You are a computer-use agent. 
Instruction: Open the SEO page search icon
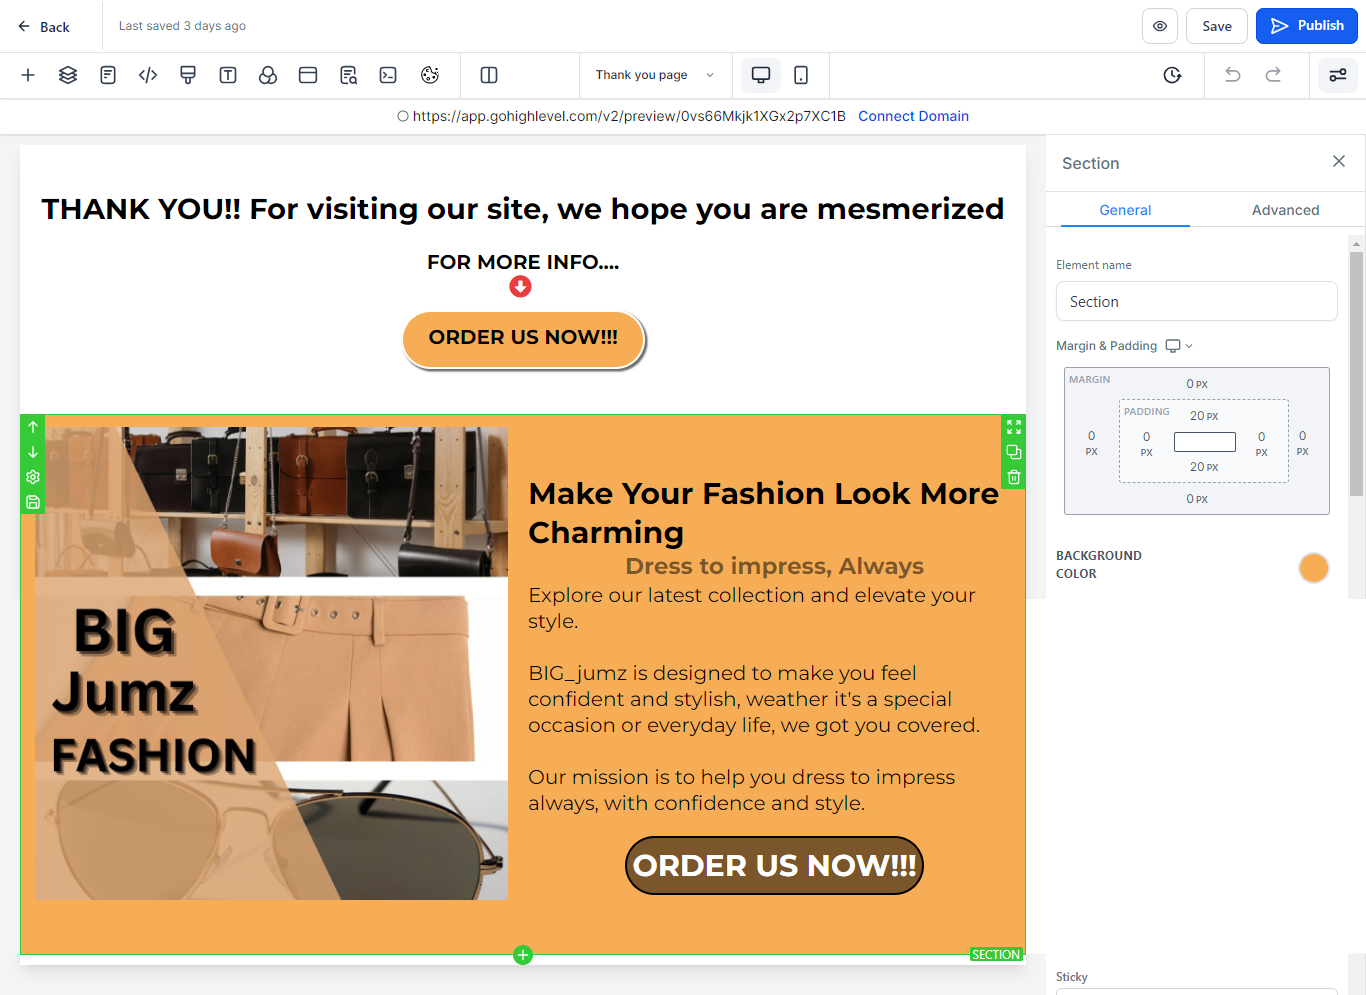[348, 75]
